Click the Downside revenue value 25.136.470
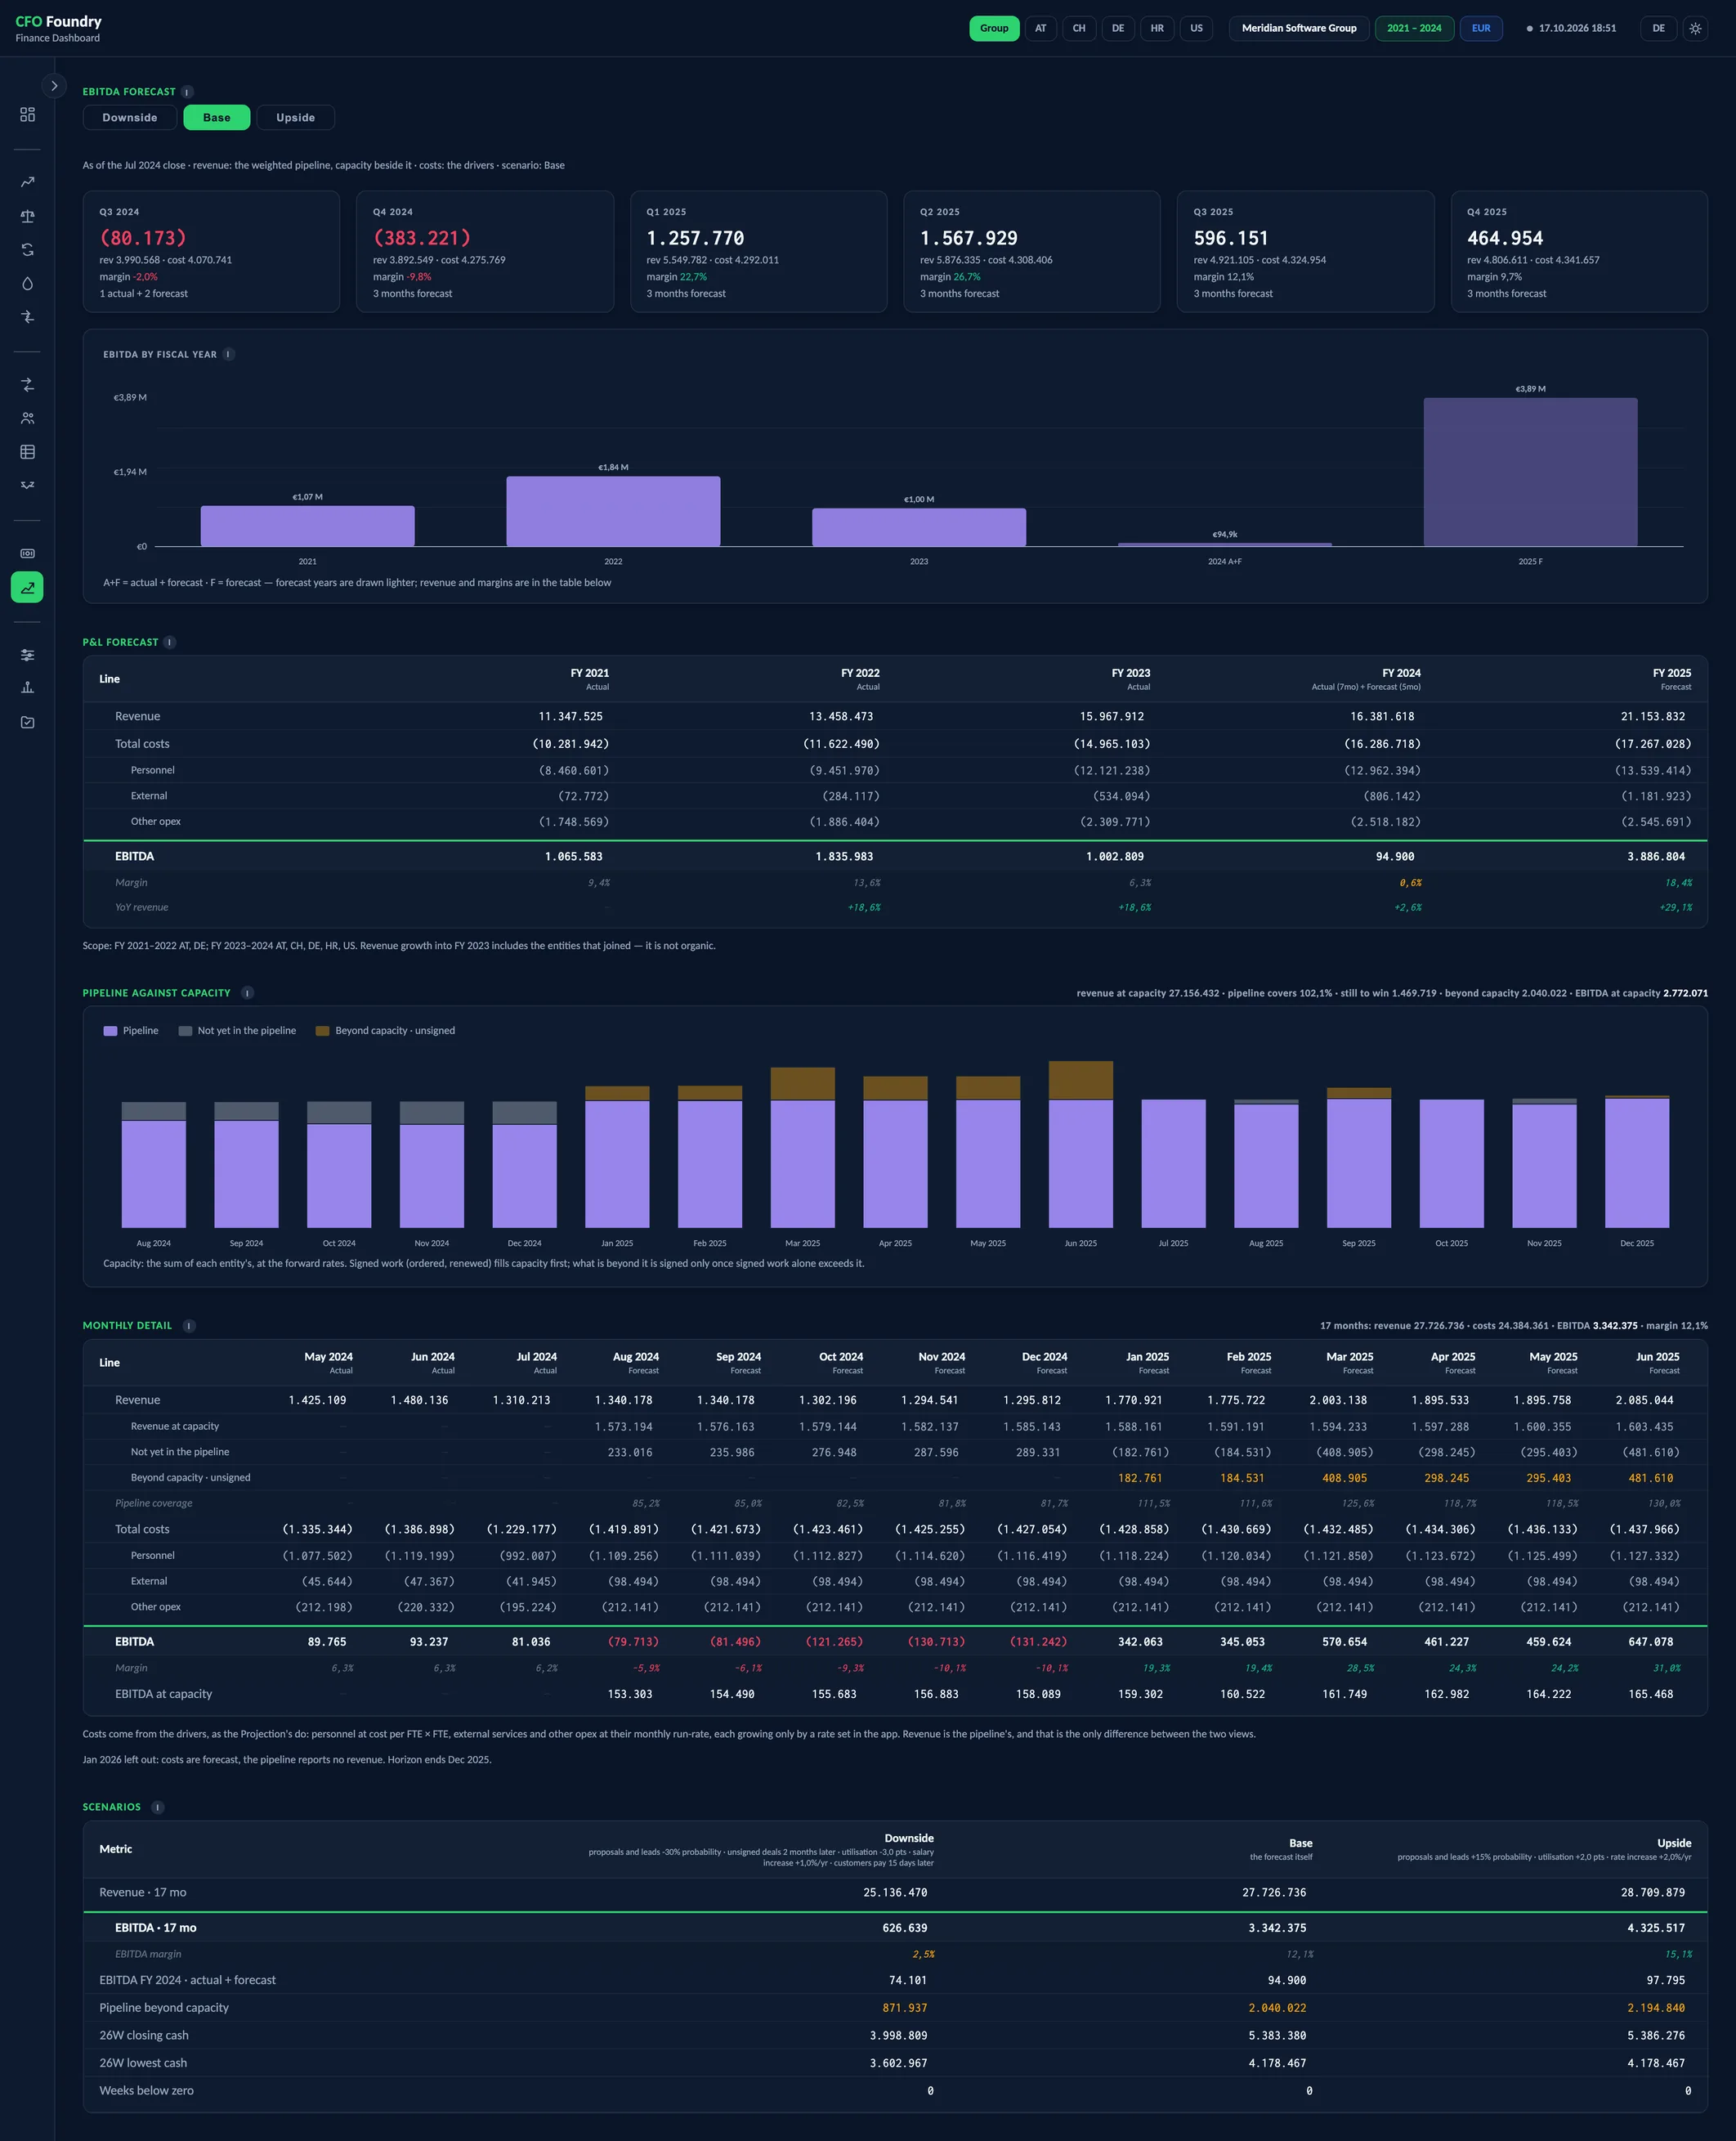 [x=895, y=1893]
